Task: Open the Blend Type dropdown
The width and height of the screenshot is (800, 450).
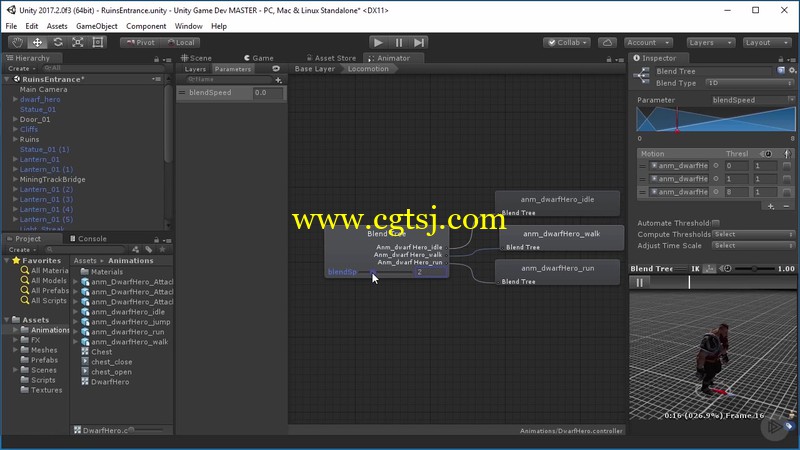Action: [x=750, y=83]
